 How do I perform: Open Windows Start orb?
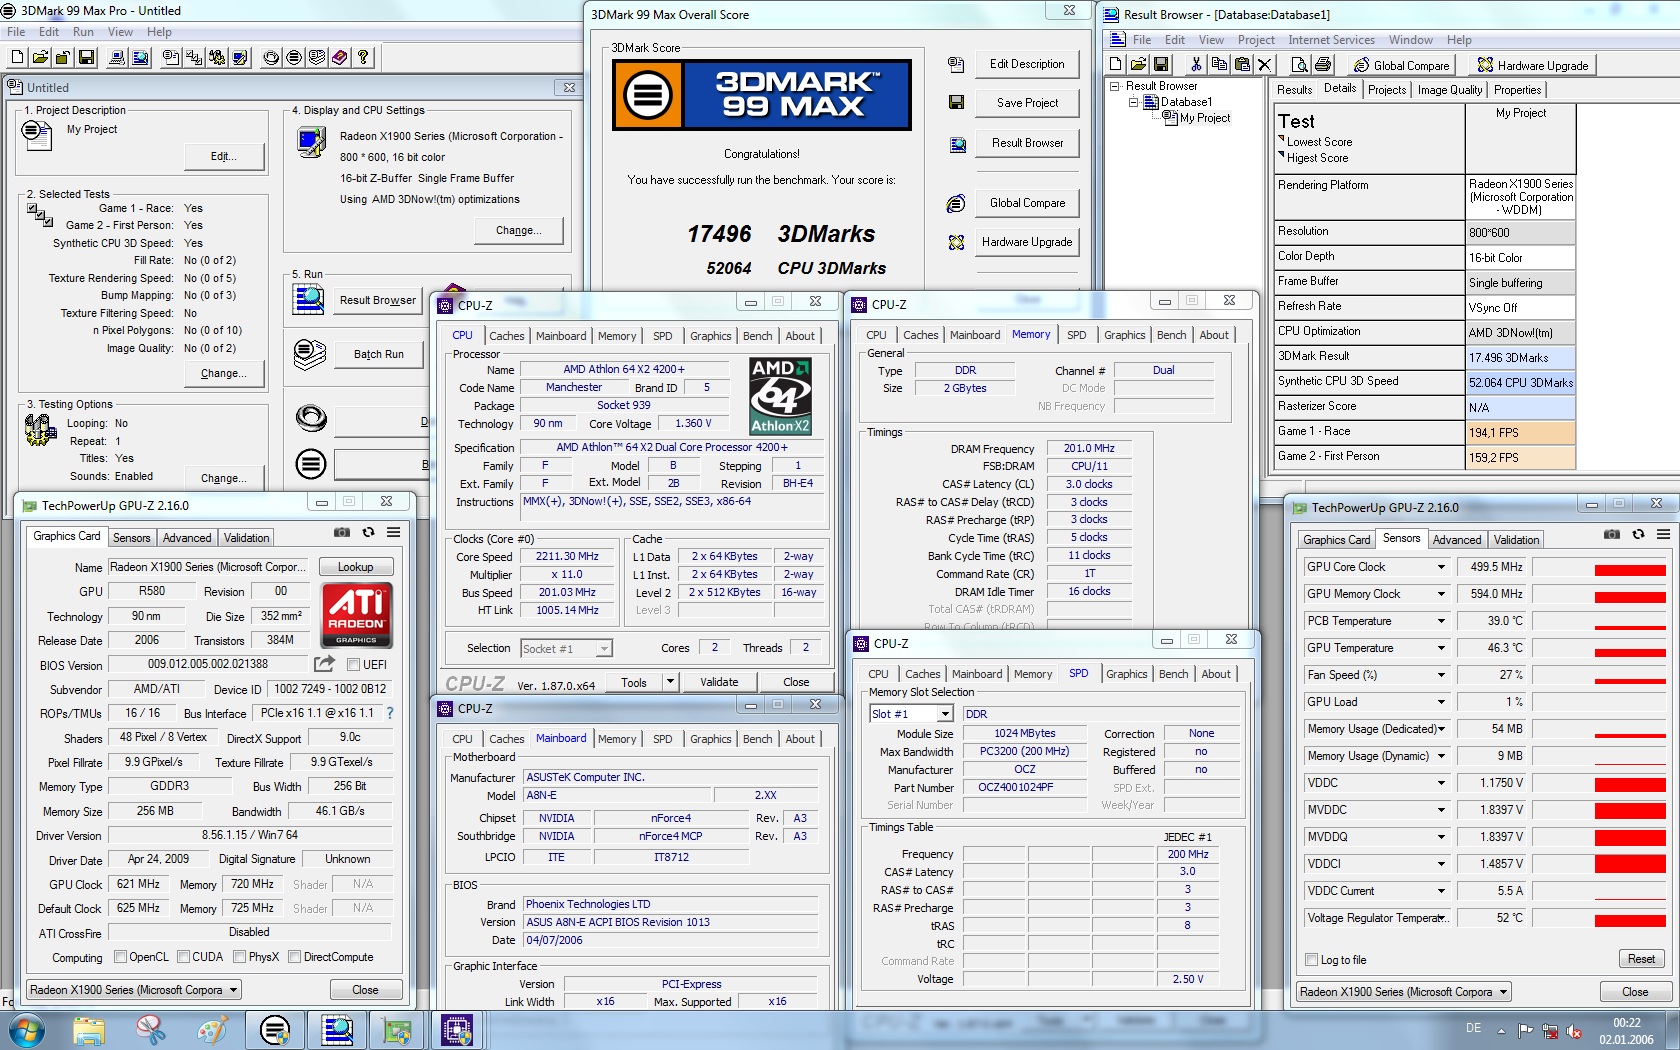(25, 1029)
